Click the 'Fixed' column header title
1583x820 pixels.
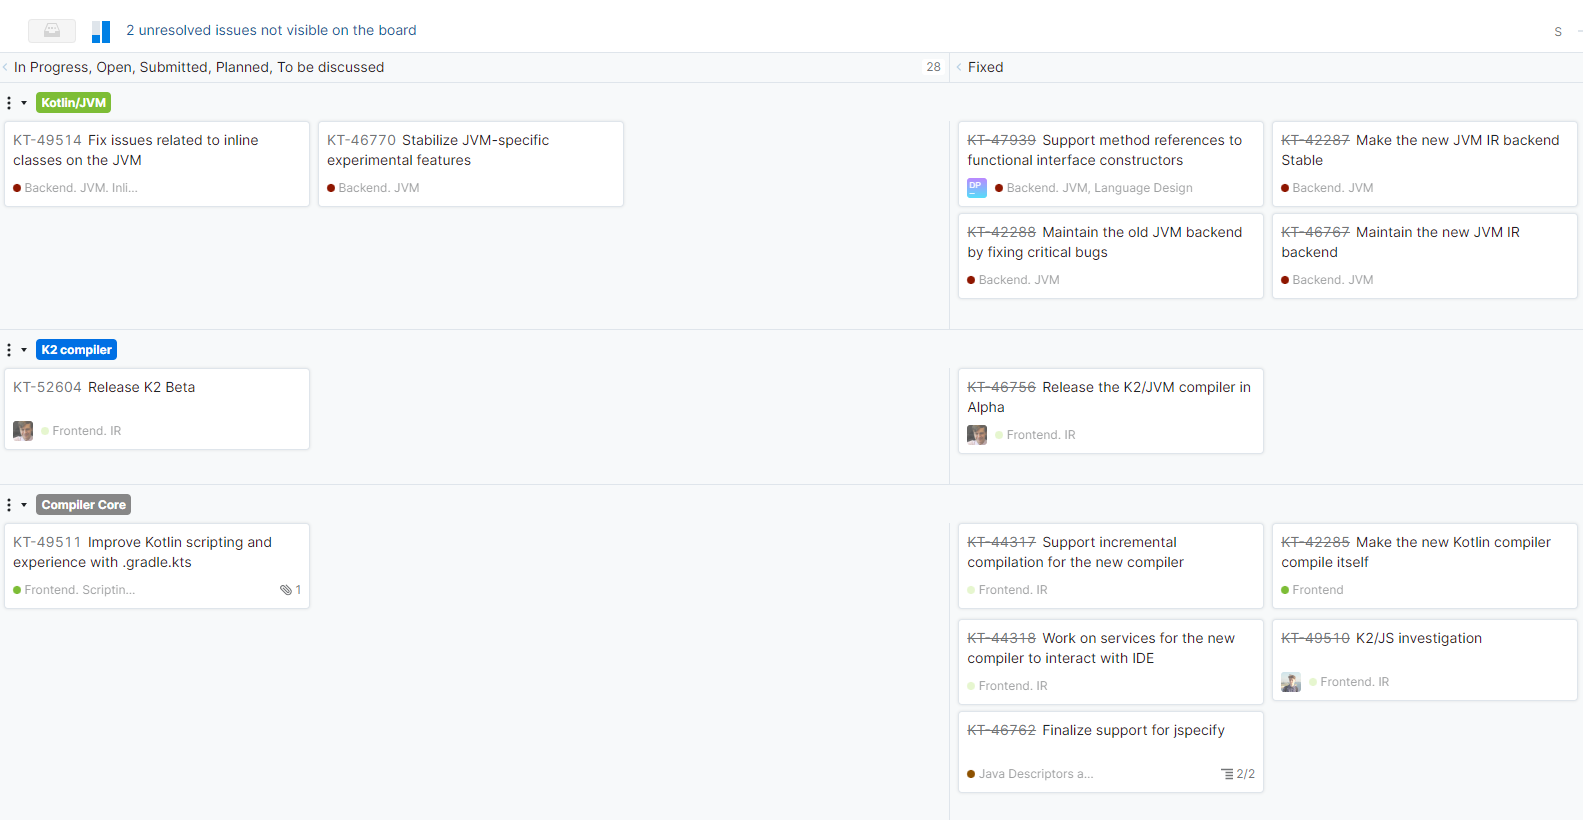(985, 67)
